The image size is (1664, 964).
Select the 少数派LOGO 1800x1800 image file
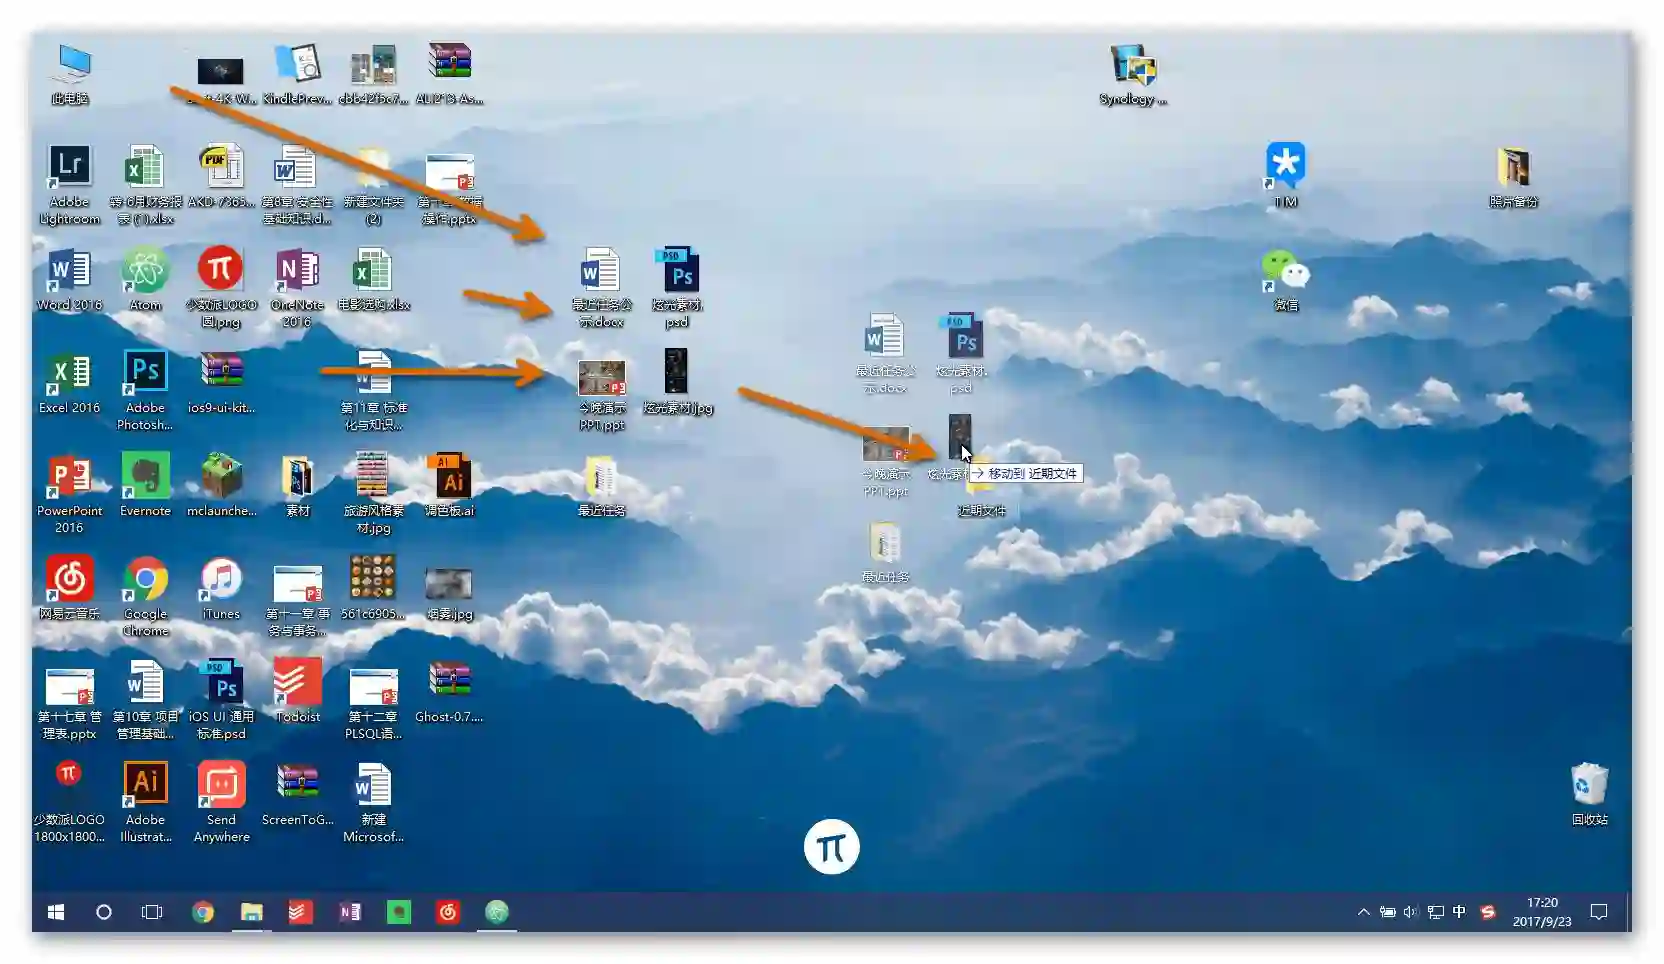pyautogui.click(x=70, y=803)
